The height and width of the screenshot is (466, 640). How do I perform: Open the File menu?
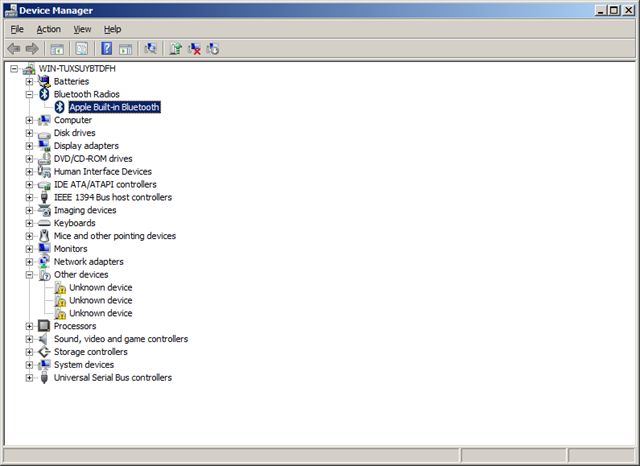pos(17,29)
